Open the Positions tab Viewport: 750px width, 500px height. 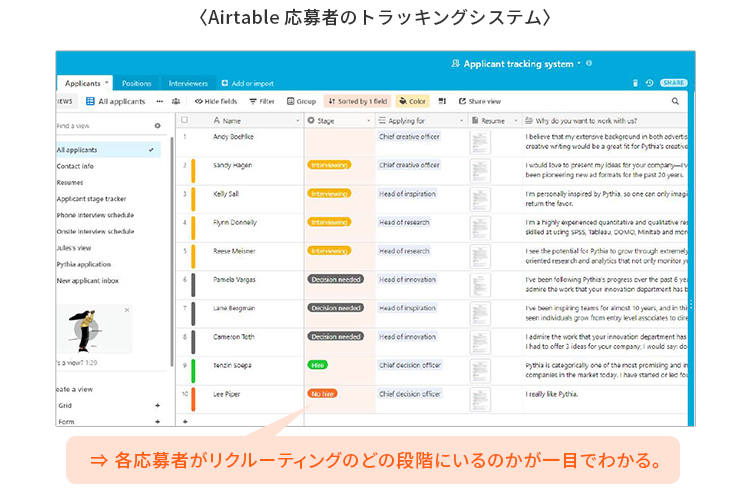click(136, 83)
